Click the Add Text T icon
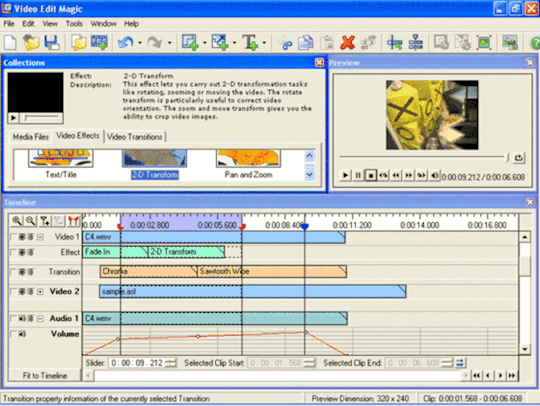The width and height of the screenshot is (540, 406). tap(250, 43)
